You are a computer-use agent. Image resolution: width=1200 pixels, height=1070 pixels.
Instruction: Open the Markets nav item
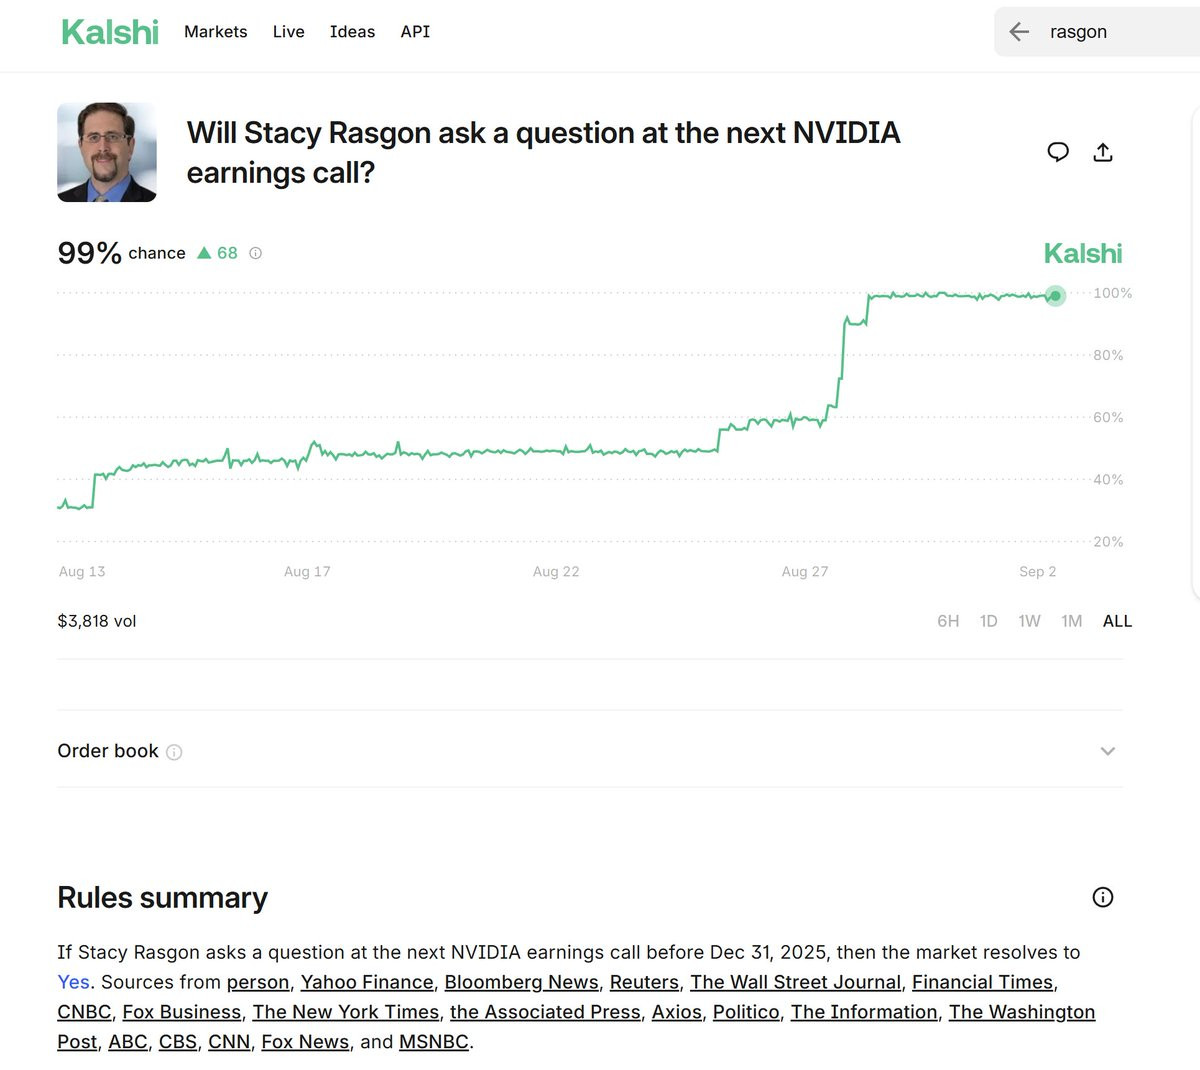[216, 32]
